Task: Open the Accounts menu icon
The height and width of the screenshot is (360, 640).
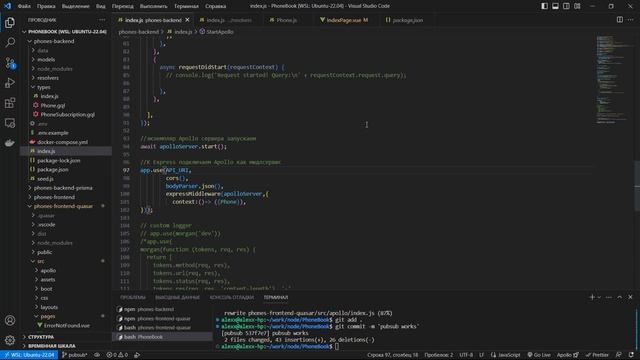Action: point(10,320)
